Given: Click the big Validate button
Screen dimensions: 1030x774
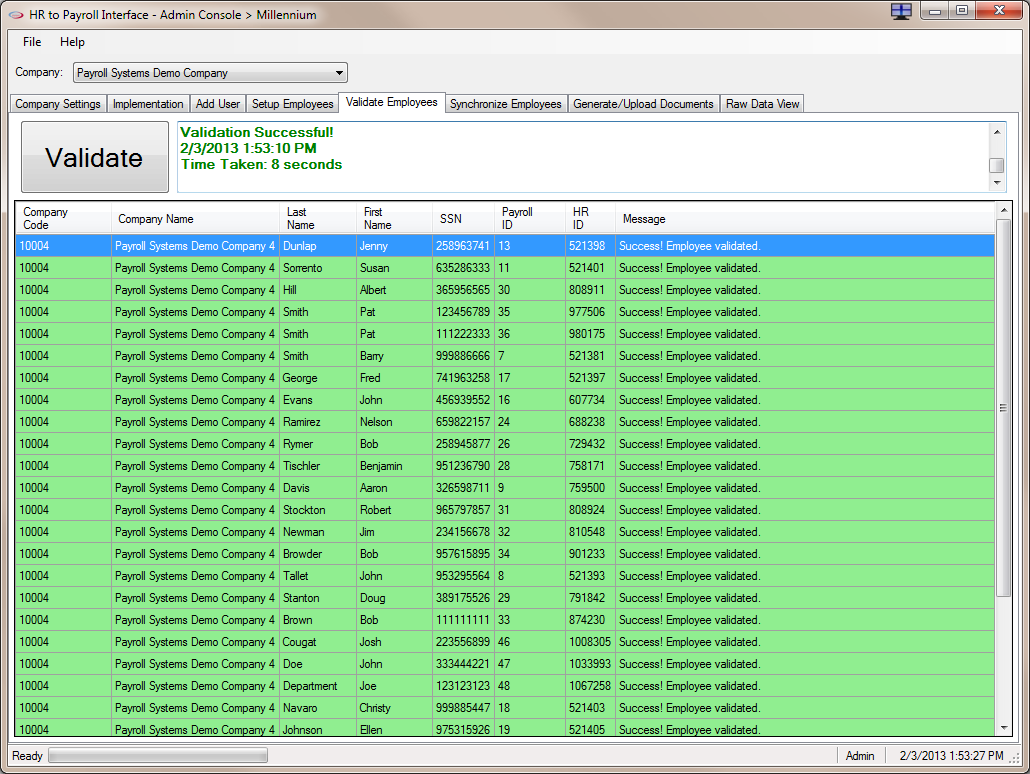Looking at the screenshot, I should pos(95,157).
